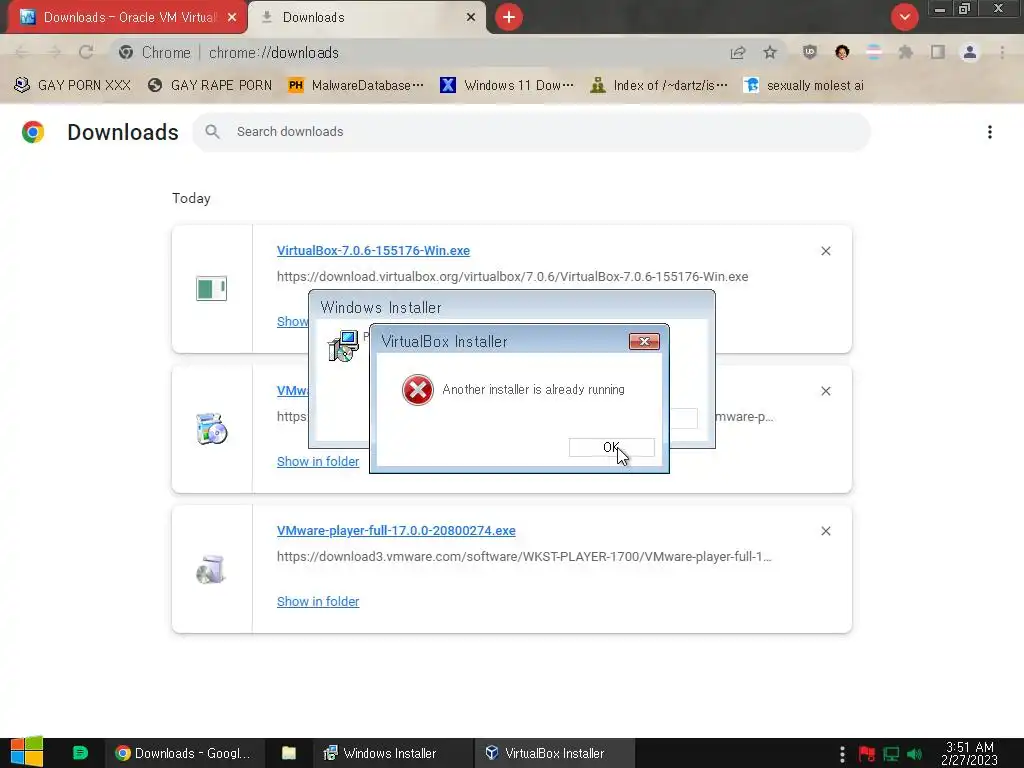1024x768 pixels.
Task: Click the Search downloads field
Action: click(530, 132)
